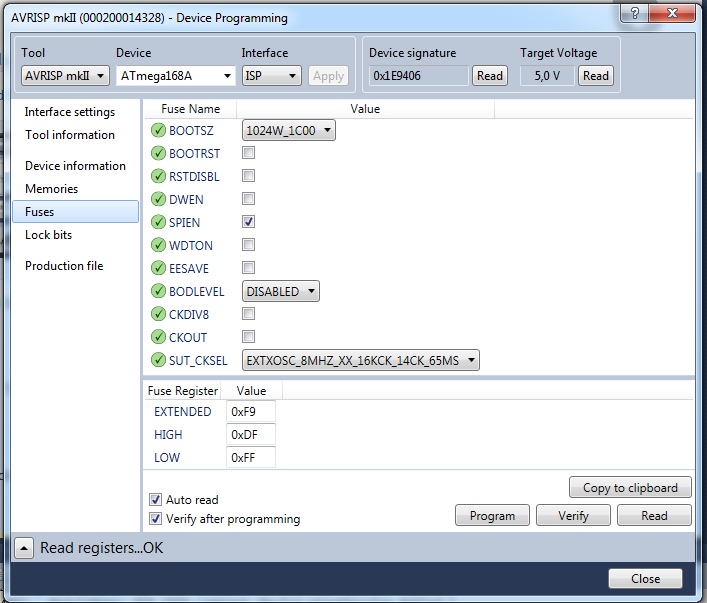Click the BOOTSZ green status check icon
Screen dimensions: 707x603
coord(158,130)
